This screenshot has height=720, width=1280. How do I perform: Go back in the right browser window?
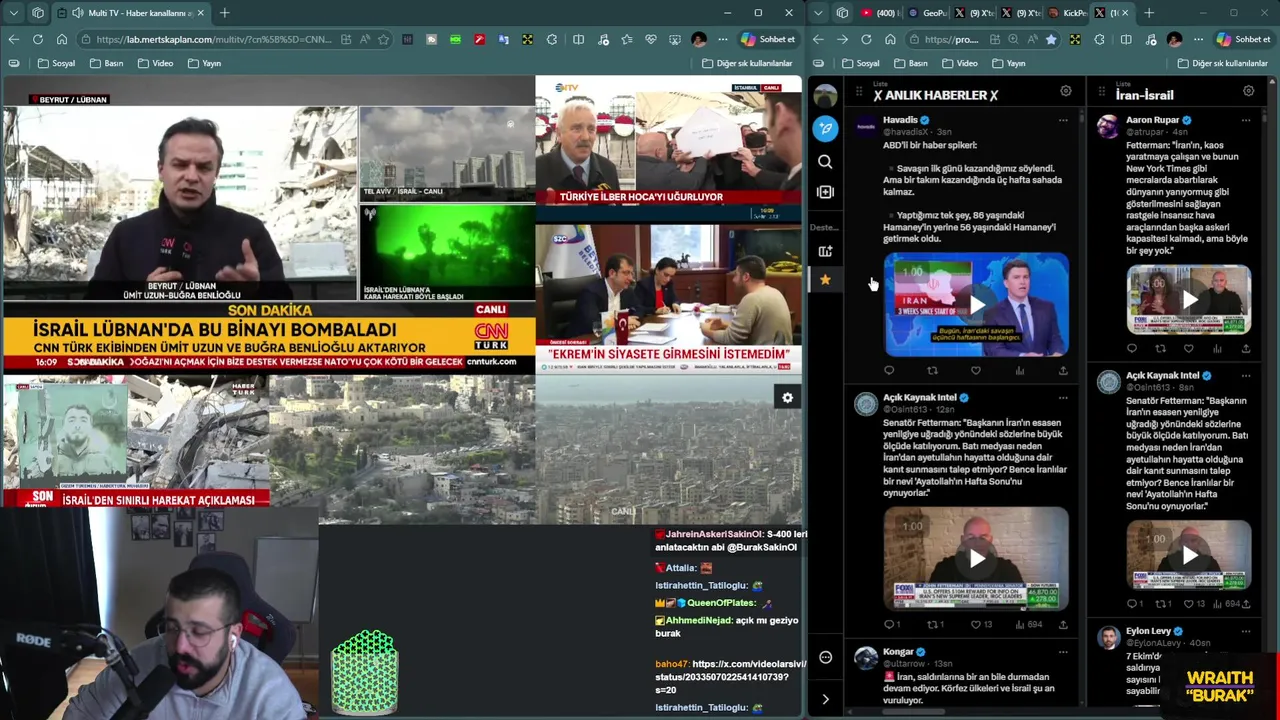tap(818, 39)
